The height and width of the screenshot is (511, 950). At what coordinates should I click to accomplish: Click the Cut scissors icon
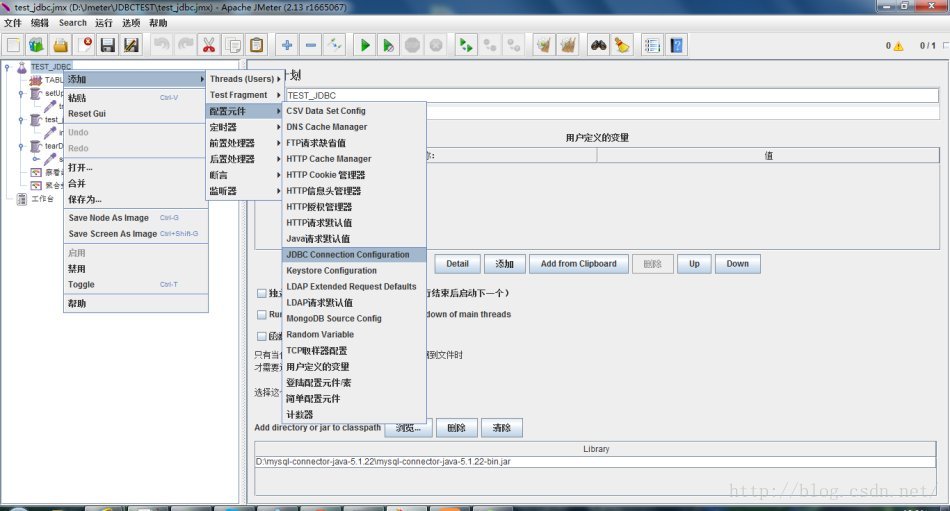pos(209,45)
